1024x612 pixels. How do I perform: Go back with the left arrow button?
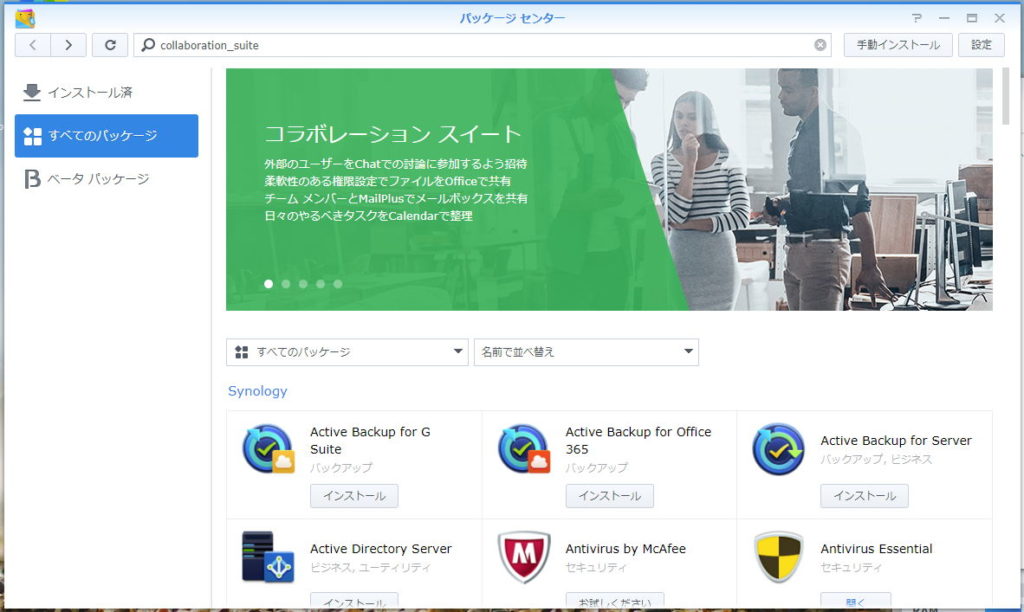click(33, 45)
